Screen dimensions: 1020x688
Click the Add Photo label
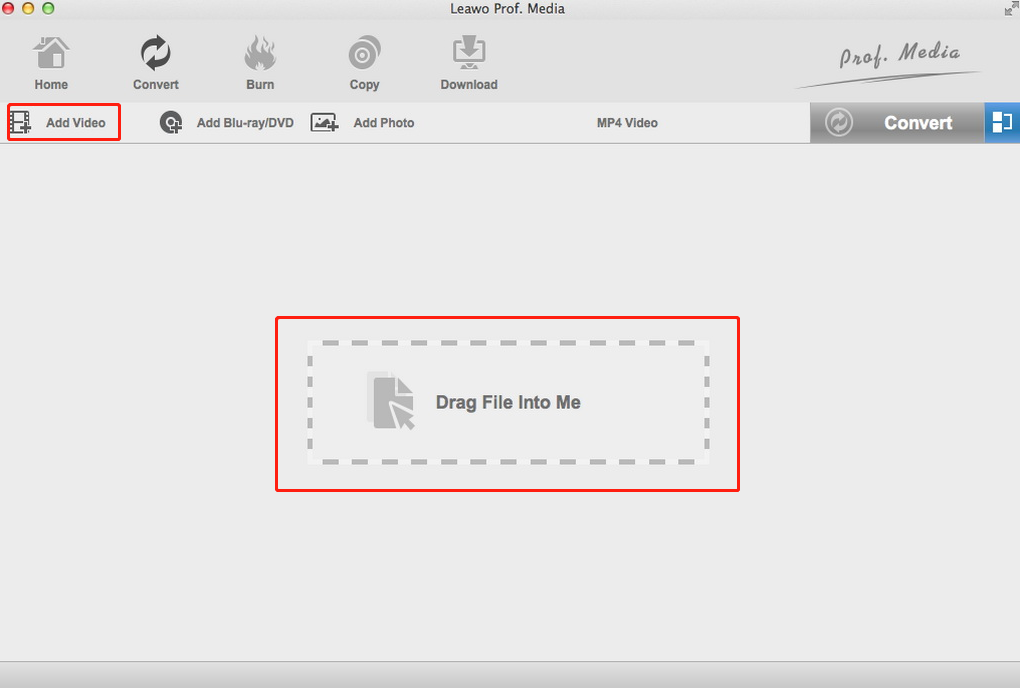tap(384, 123)
